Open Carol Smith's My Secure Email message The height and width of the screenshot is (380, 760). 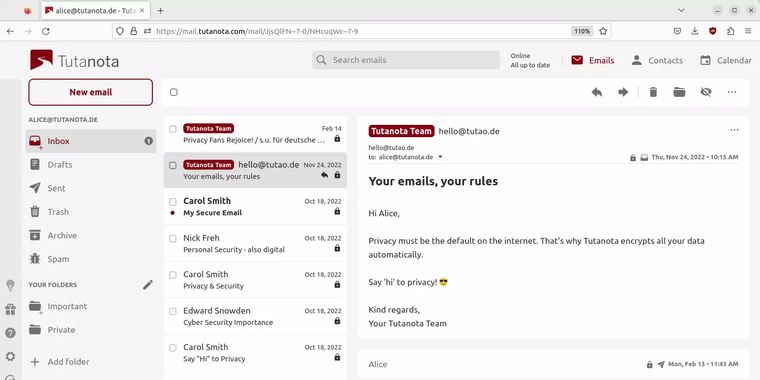(255, 206)
